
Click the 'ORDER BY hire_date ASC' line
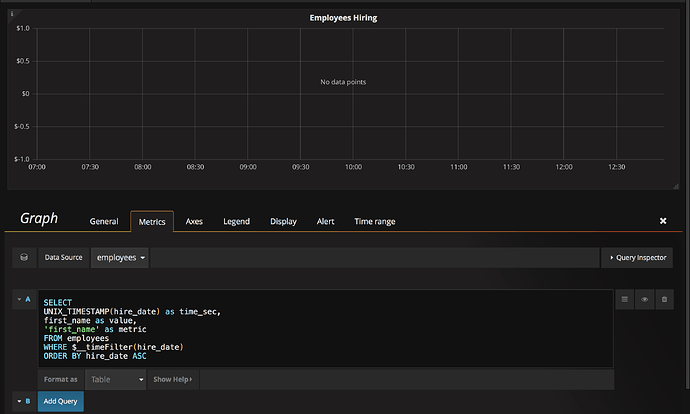click(x=95, y=356)
